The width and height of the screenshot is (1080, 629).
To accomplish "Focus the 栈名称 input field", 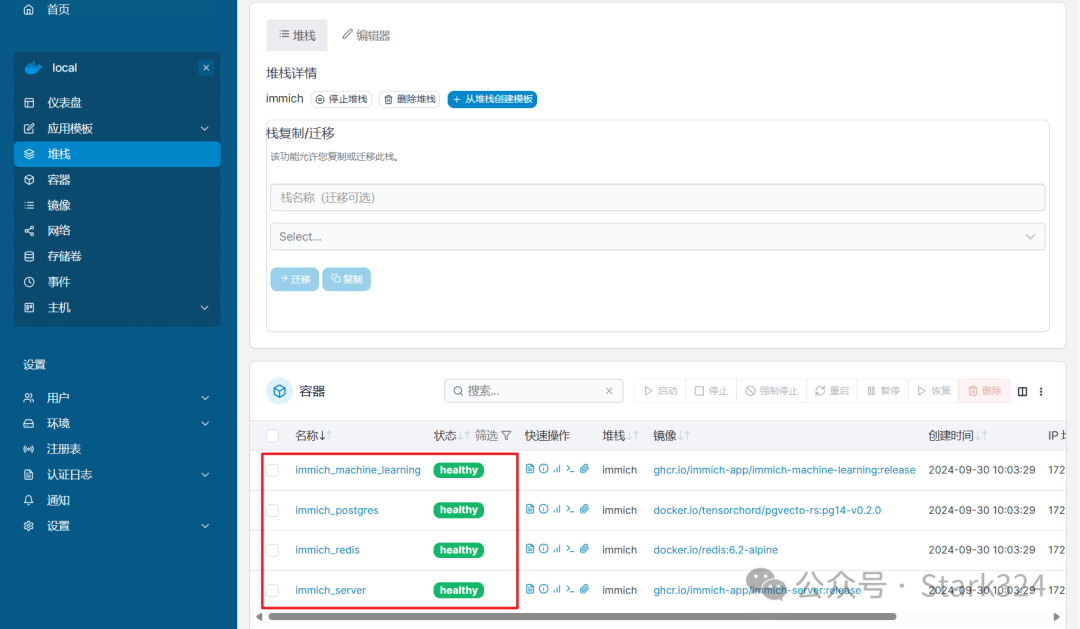I will [x=658, y=198].
